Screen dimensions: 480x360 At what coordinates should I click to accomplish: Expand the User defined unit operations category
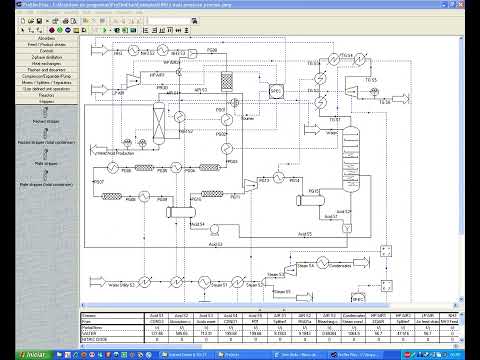coord(47,89)
